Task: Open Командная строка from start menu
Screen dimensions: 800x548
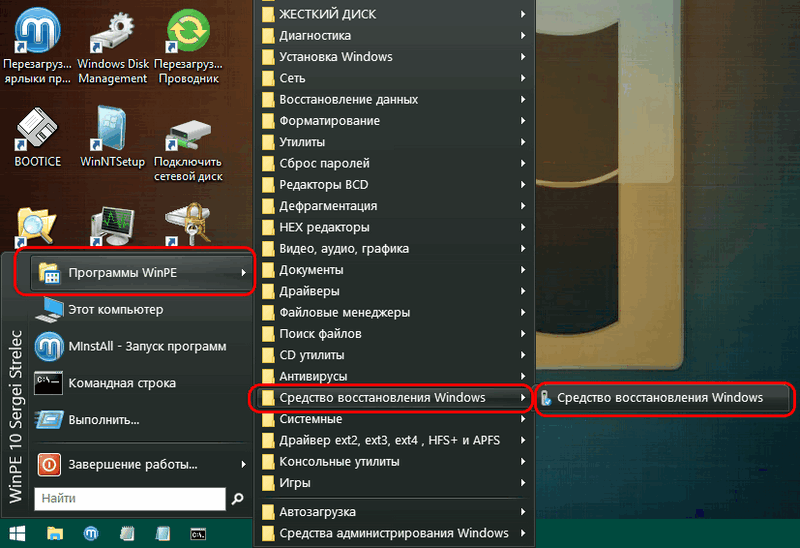Action: (140, 383)
